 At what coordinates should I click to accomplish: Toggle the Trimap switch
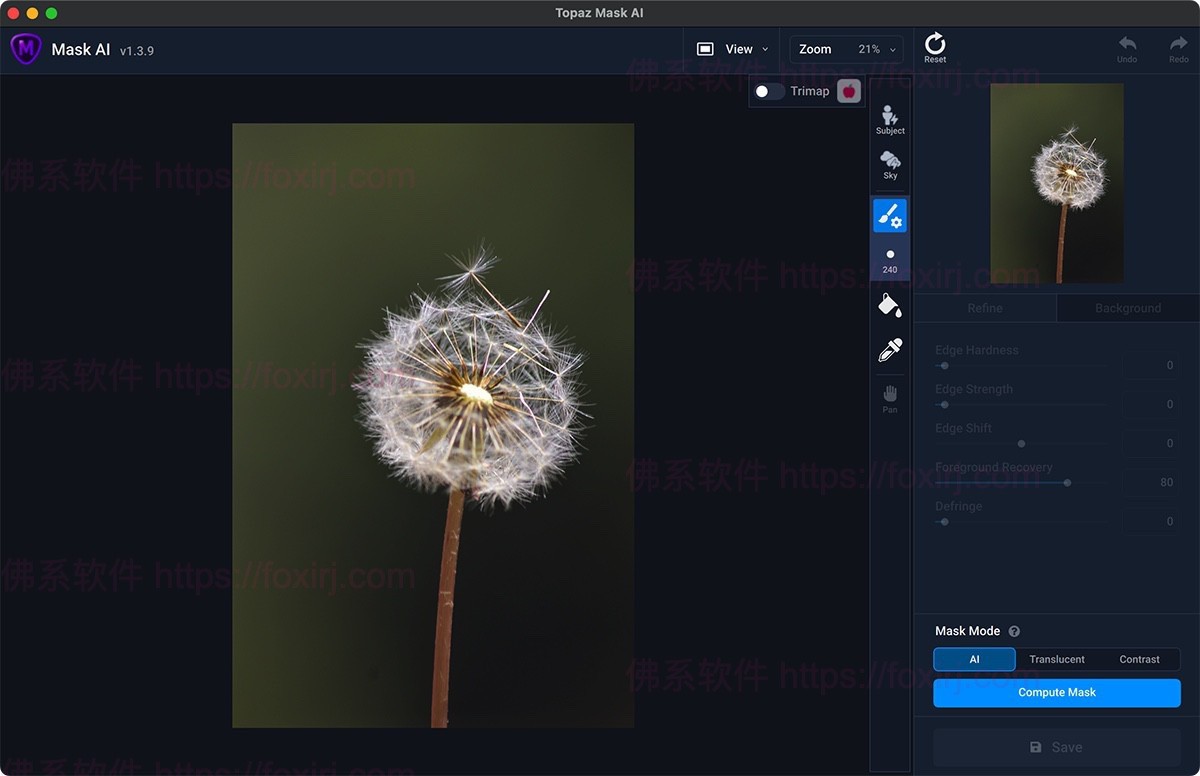click(769, 91)
